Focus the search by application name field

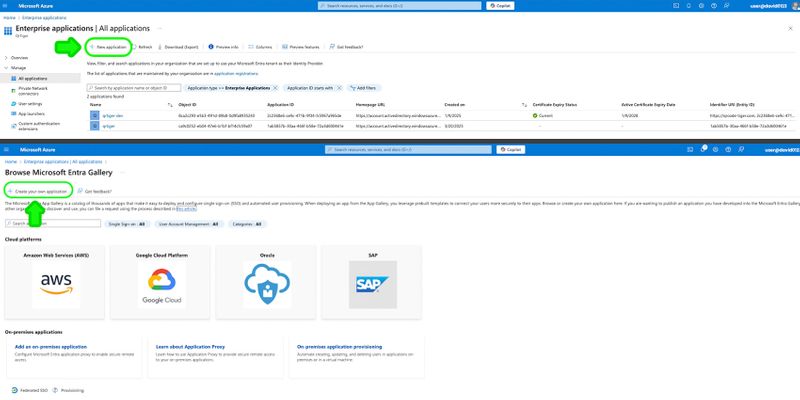(134, 88)
